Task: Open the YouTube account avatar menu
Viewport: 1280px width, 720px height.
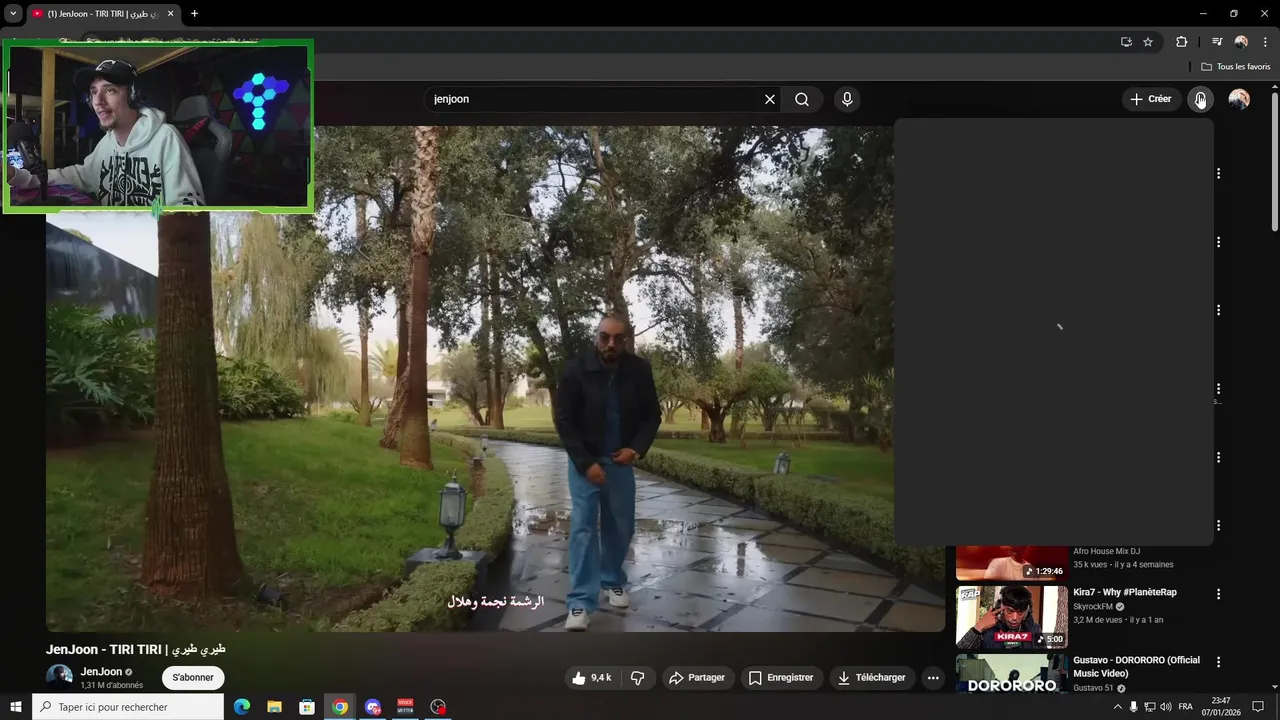Action: pos(1239,99)
